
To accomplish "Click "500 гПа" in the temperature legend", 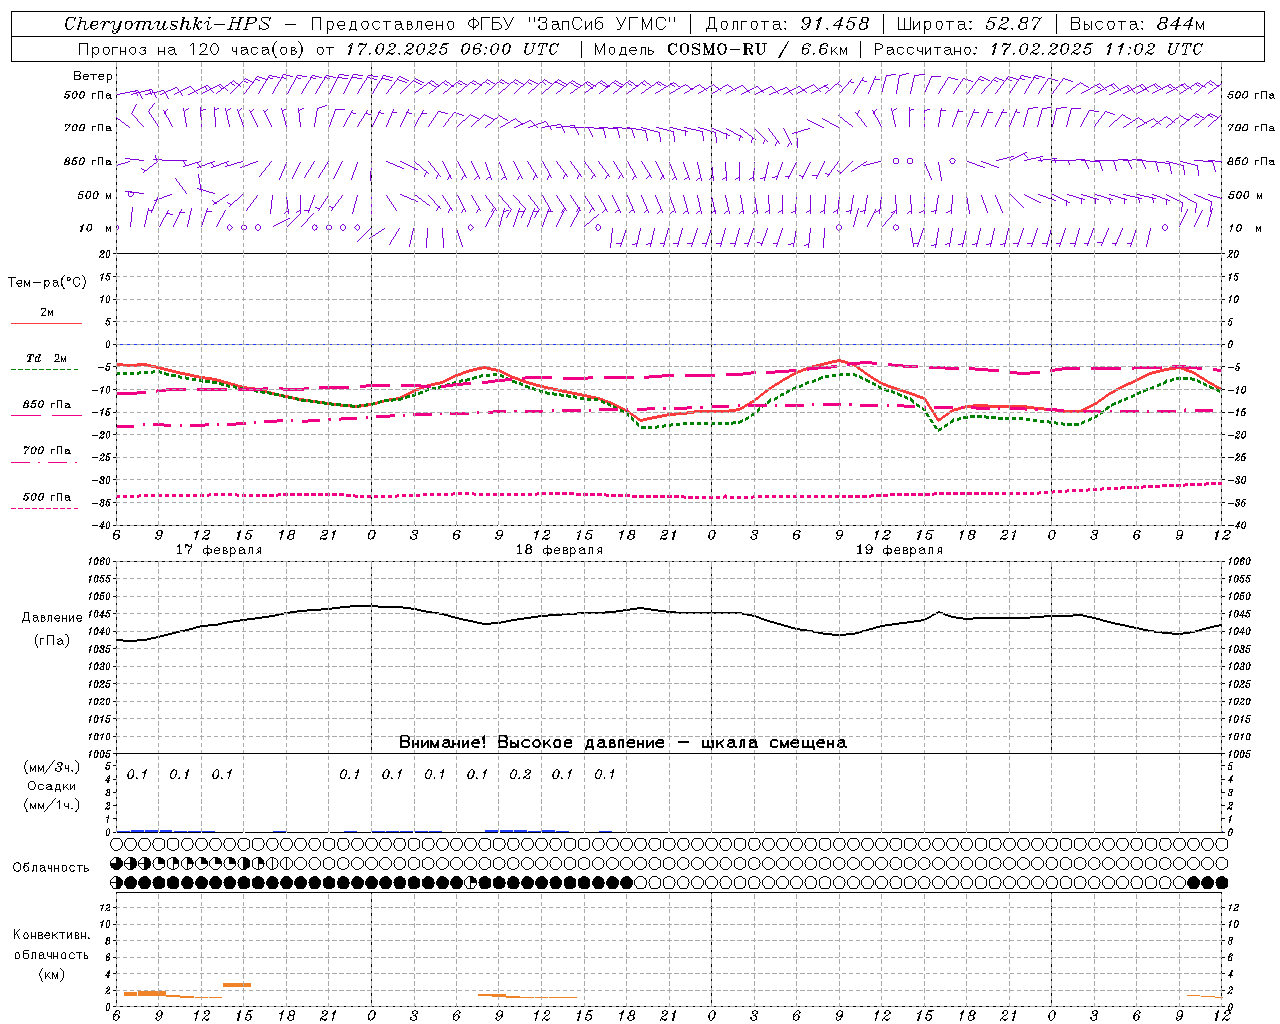I will (x=47, y=497).
